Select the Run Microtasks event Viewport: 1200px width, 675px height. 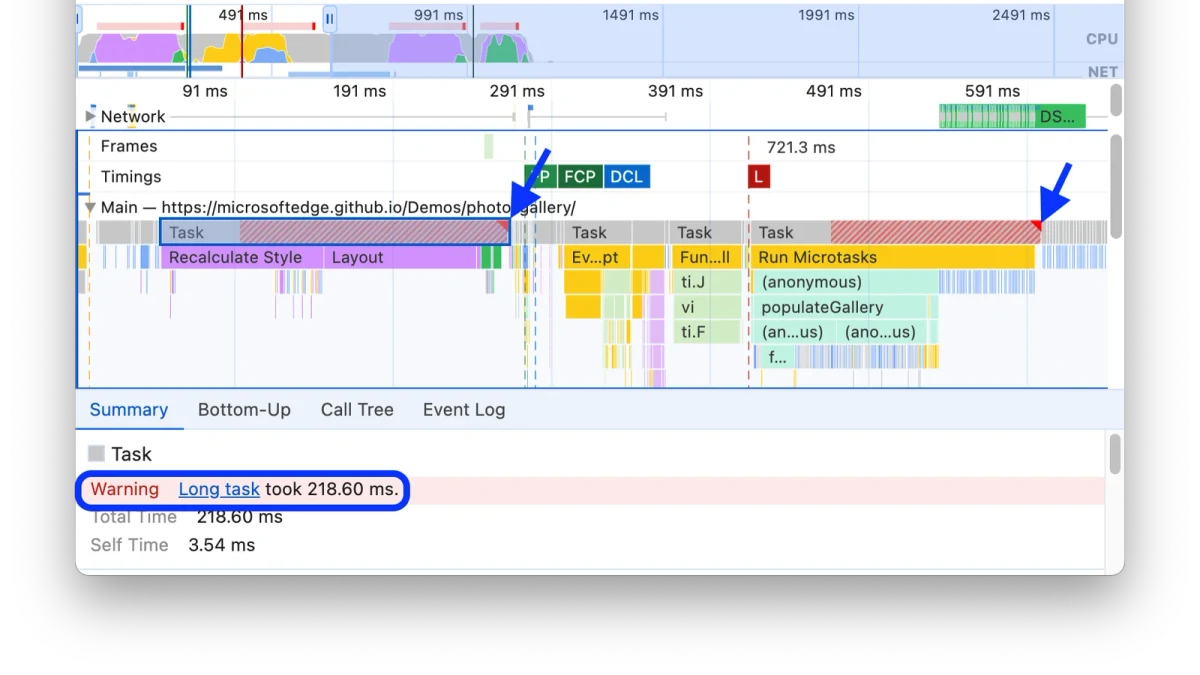tap(892, 257)
